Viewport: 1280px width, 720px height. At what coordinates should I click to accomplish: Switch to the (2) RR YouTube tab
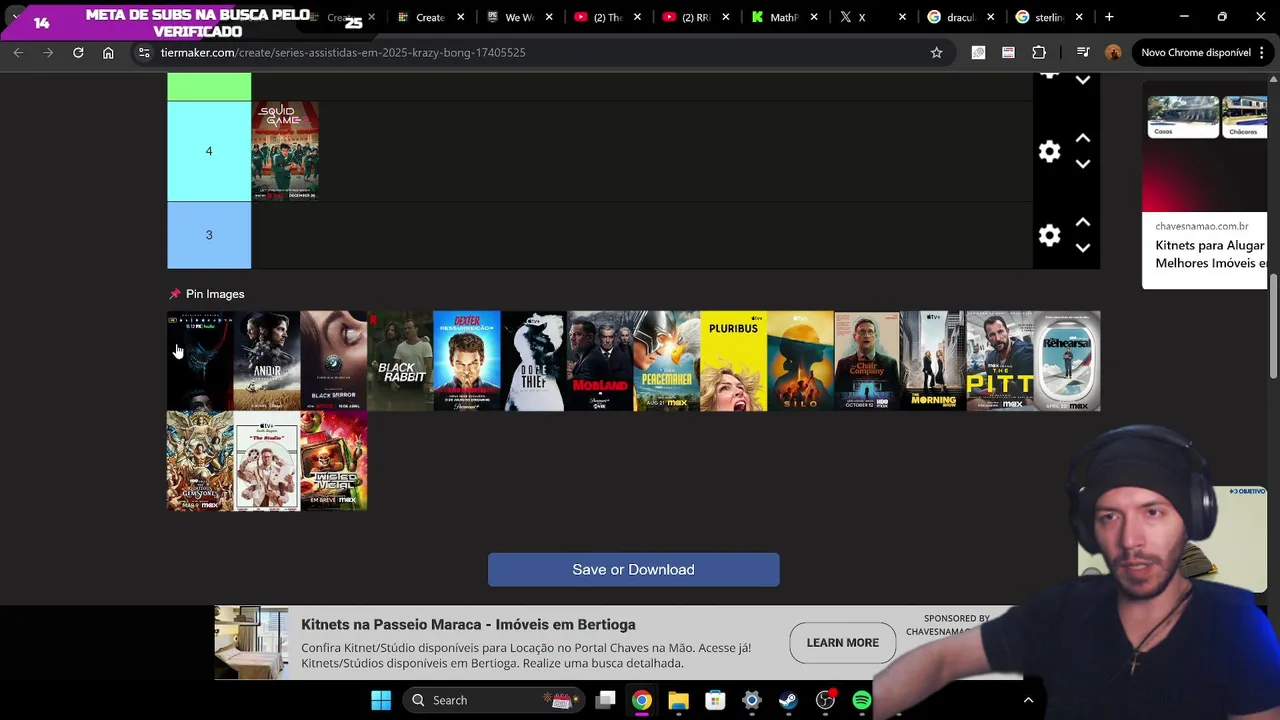pos(695,17)
